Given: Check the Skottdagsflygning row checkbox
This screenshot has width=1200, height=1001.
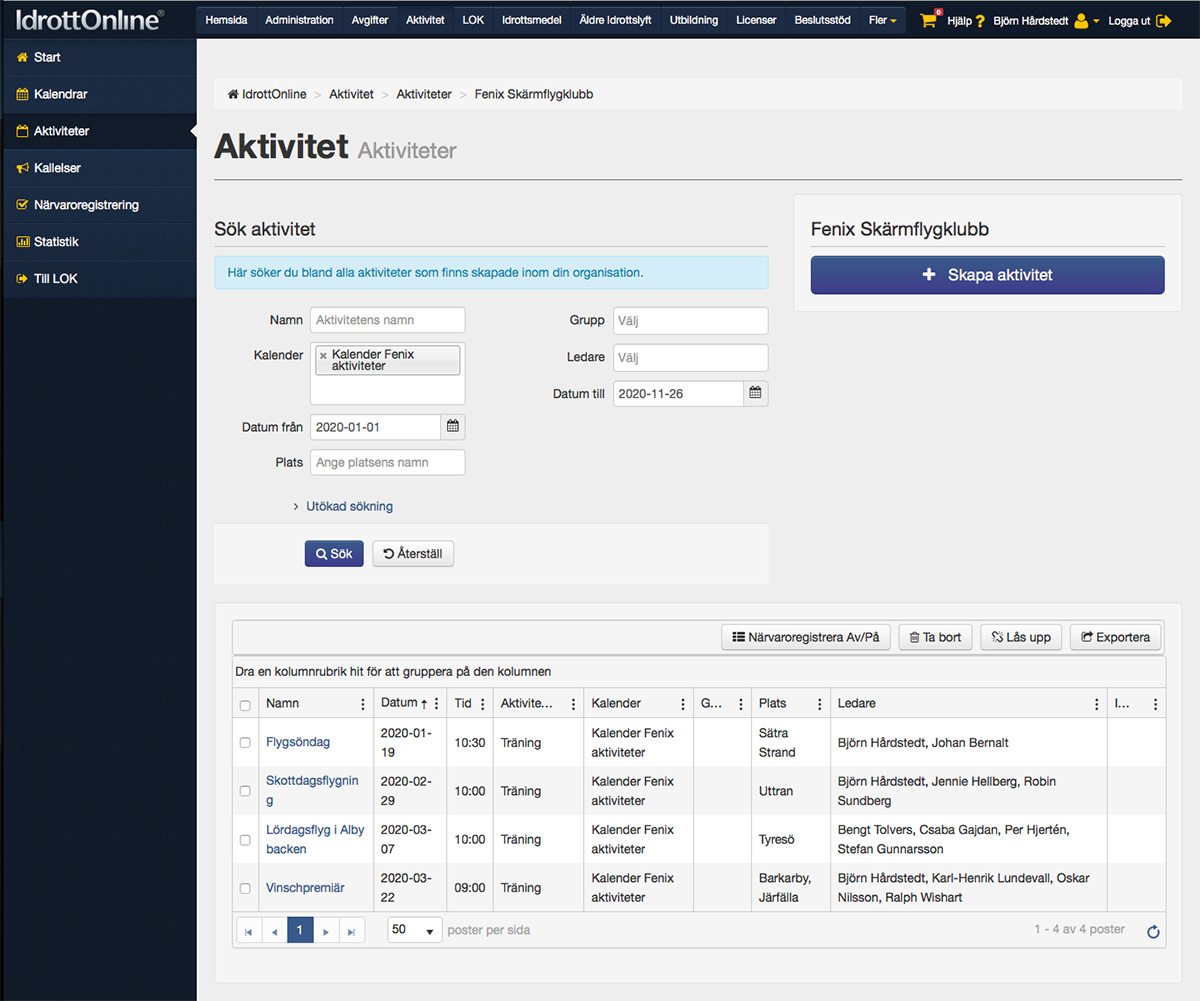Looking at the screenshot, I should [x=245, y=791].
